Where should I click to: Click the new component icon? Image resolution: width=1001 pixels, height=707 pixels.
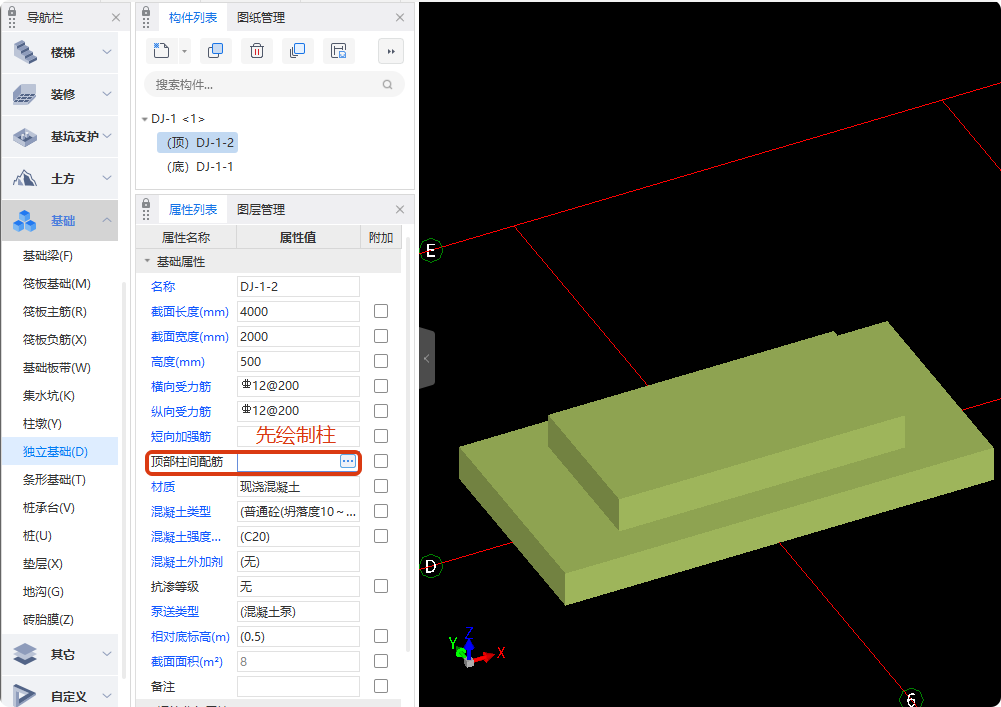tap(162, 50)
